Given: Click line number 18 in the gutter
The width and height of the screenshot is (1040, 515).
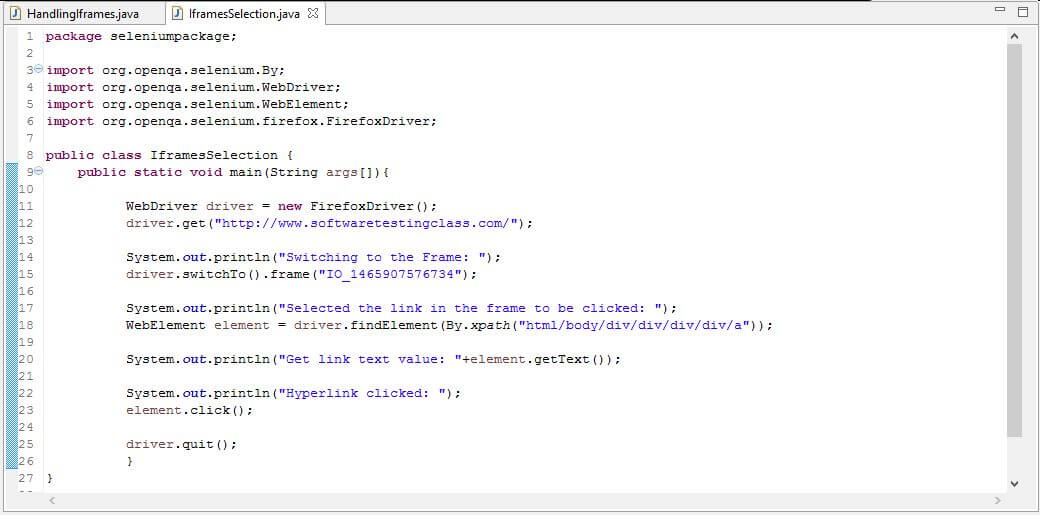Looking at the screenshot, I should pos(26,325).
